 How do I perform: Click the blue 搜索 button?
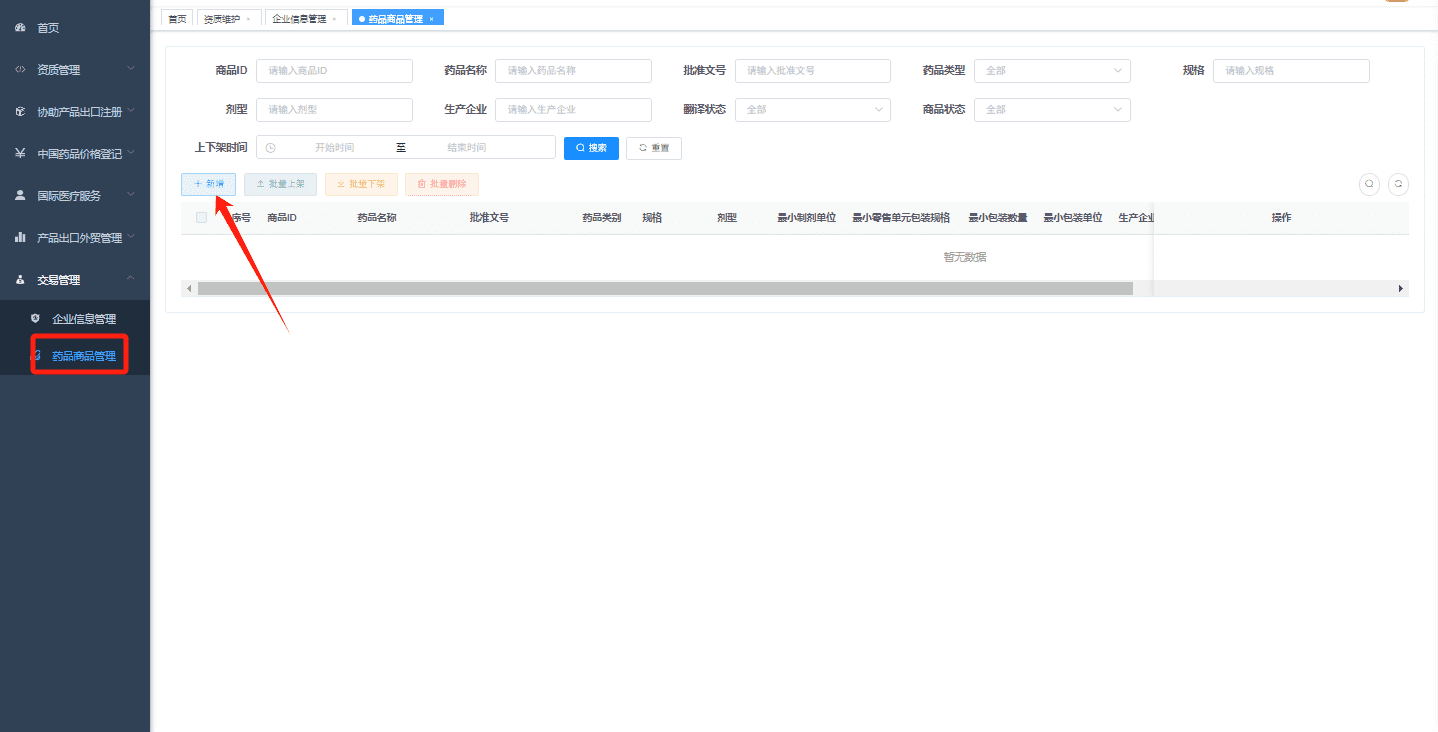point(591,148)
